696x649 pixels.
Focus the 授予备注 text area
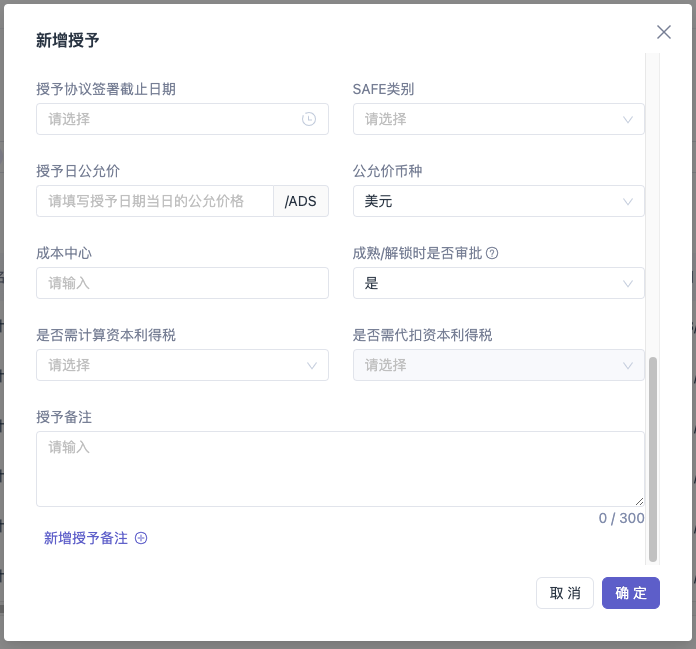(x=340, y=469)
